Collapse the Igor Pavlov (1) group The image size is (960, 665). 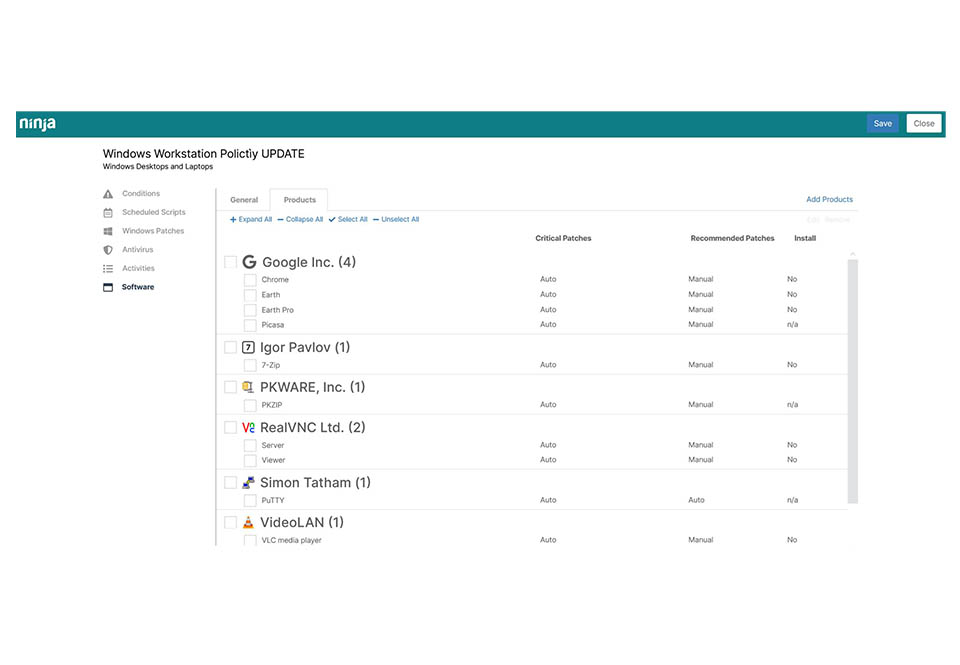[305, 348]
